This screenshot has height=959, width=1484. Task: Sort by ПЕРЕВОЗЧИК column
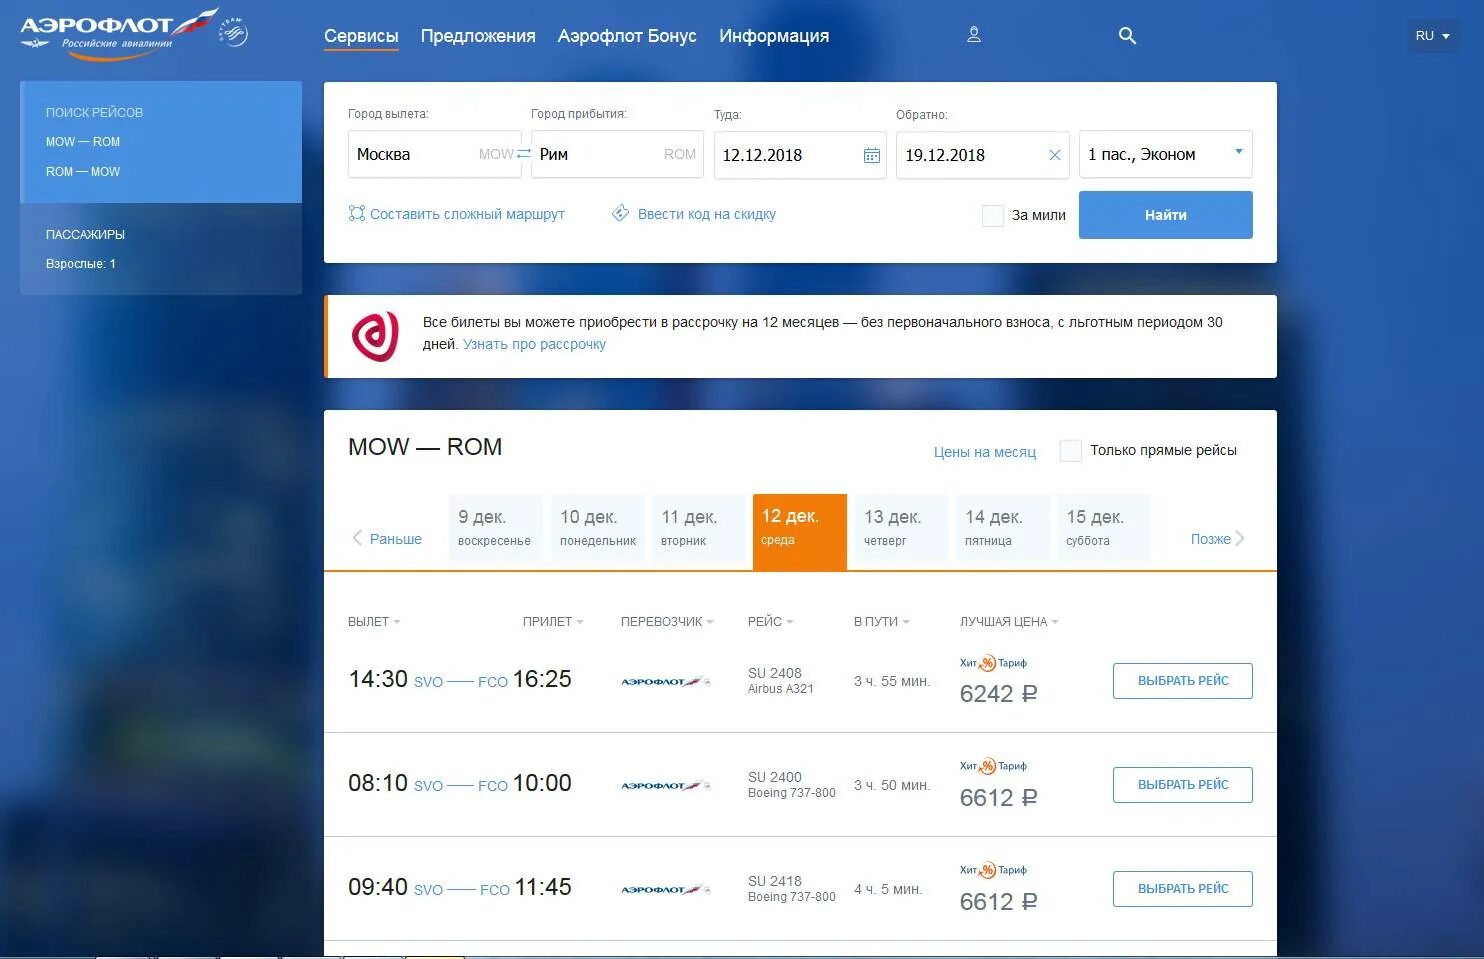coord(667,622)
